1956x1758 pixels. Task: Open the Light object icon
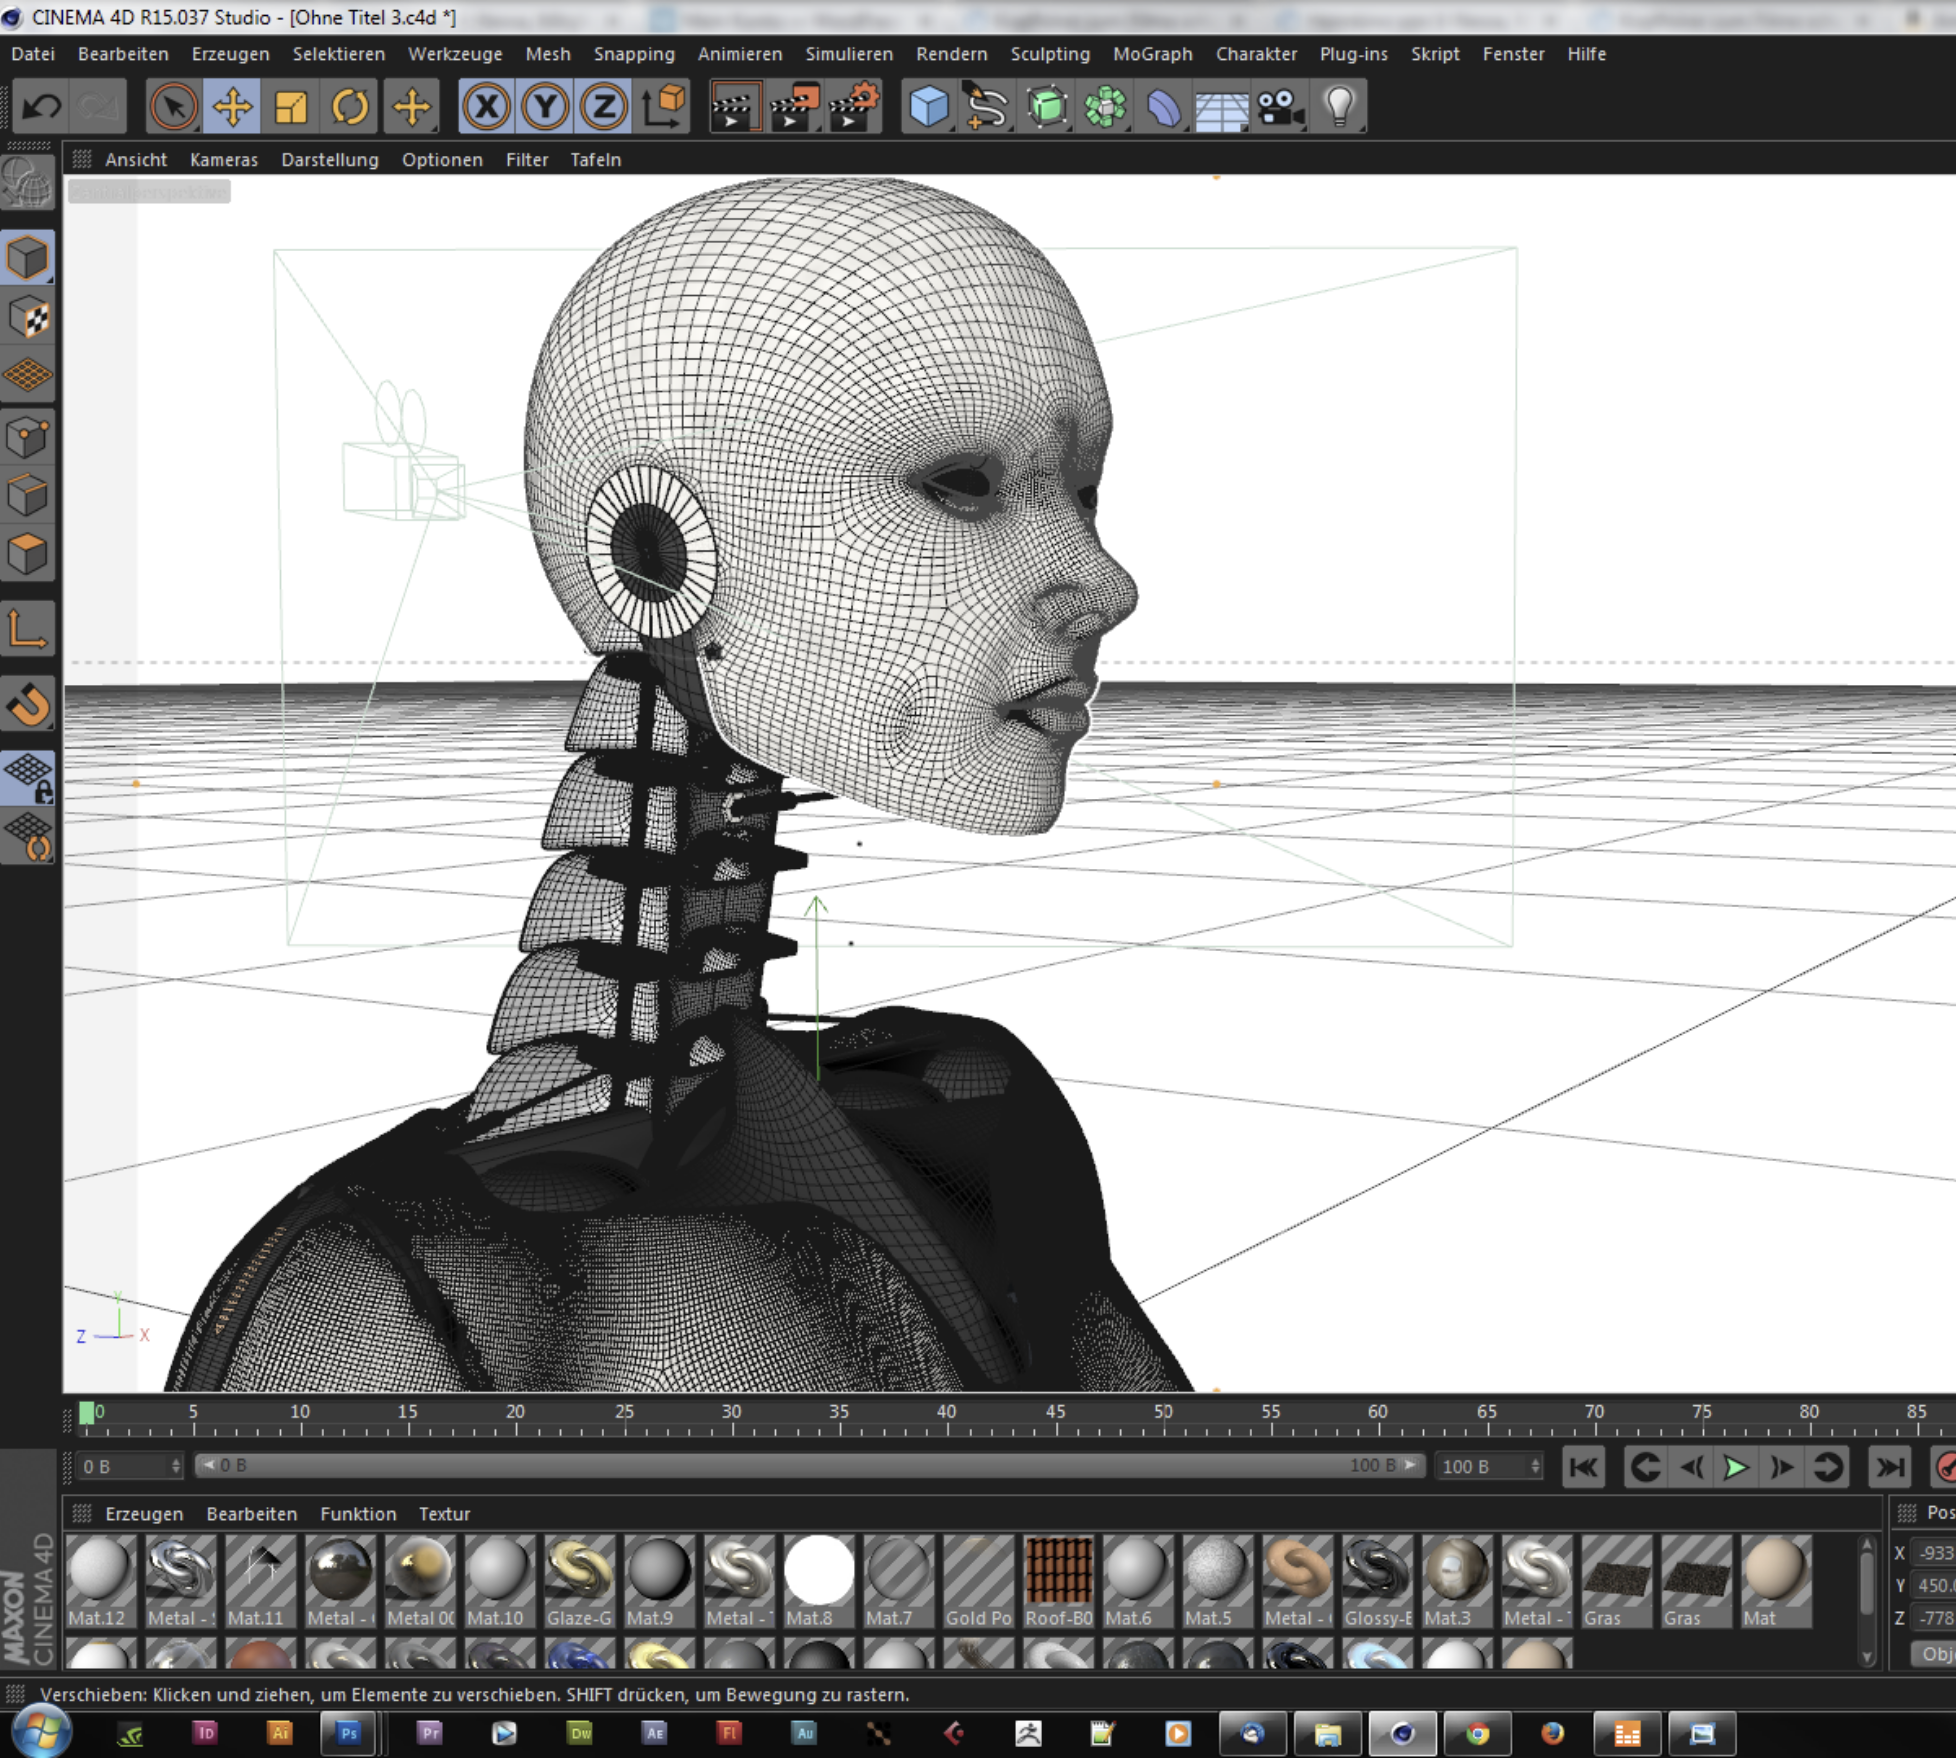(x=1339, y=107)
